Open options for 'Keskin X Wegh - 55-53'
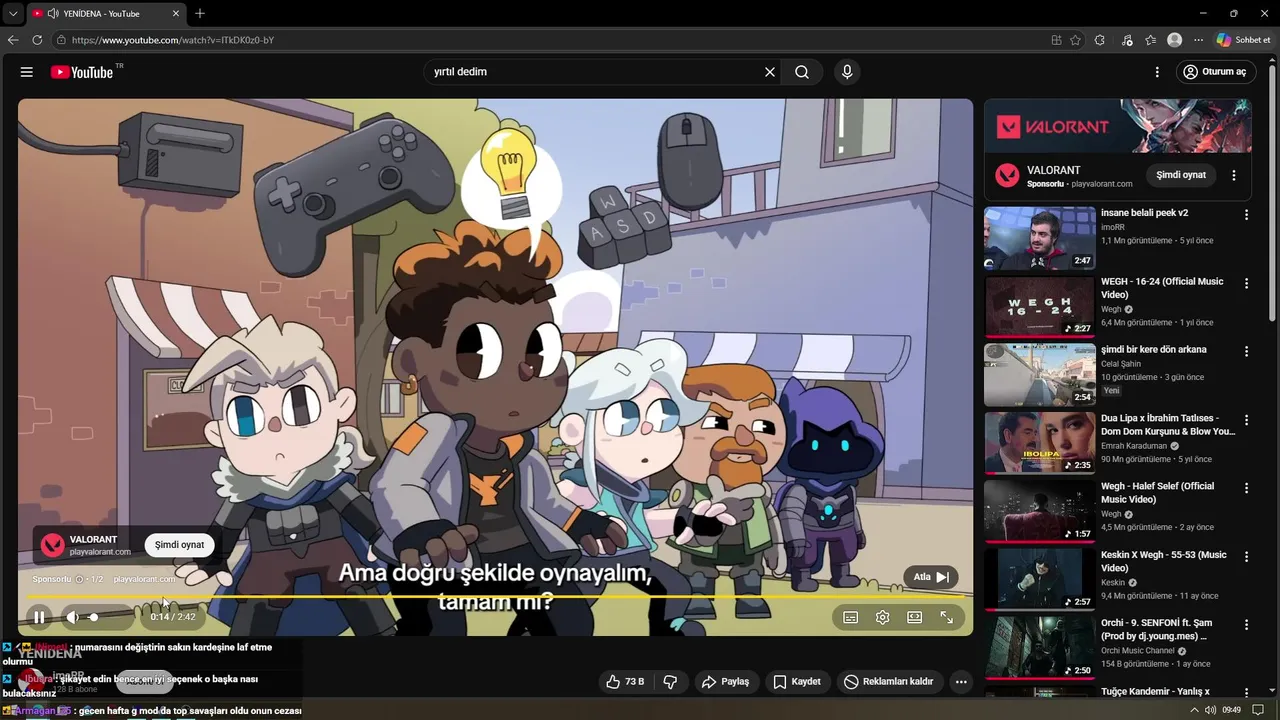Image resolution: width=1280 pixels, height=720 pixels. click(x=1246, y=556)
